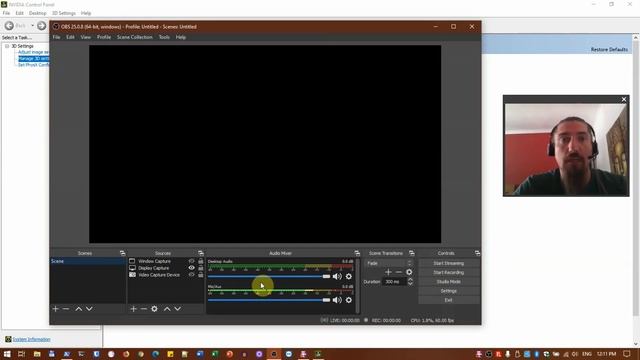Image resolution: width=640 pixels, height=360 pixels.
Task: Open Mic/Aux audio settings gear
Action: click(349, 300)
